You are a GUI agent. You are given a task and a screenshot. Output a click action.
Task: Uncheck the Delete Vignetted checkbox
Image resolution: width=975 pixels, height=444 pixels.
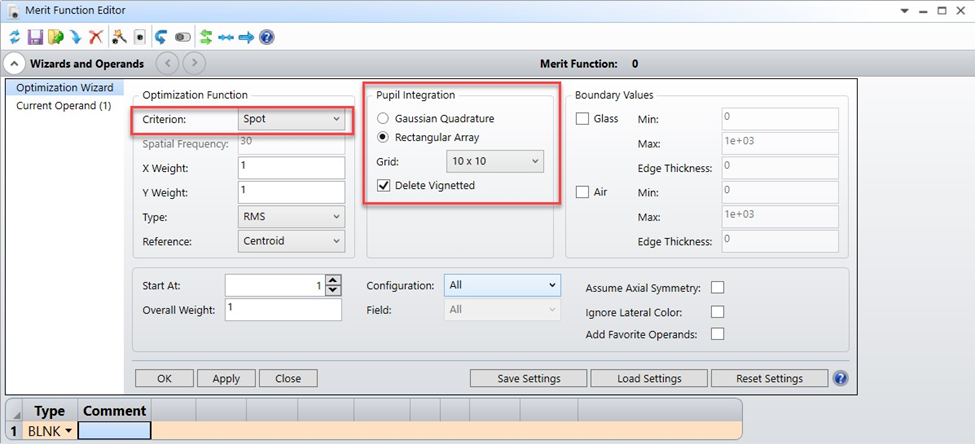384,185
